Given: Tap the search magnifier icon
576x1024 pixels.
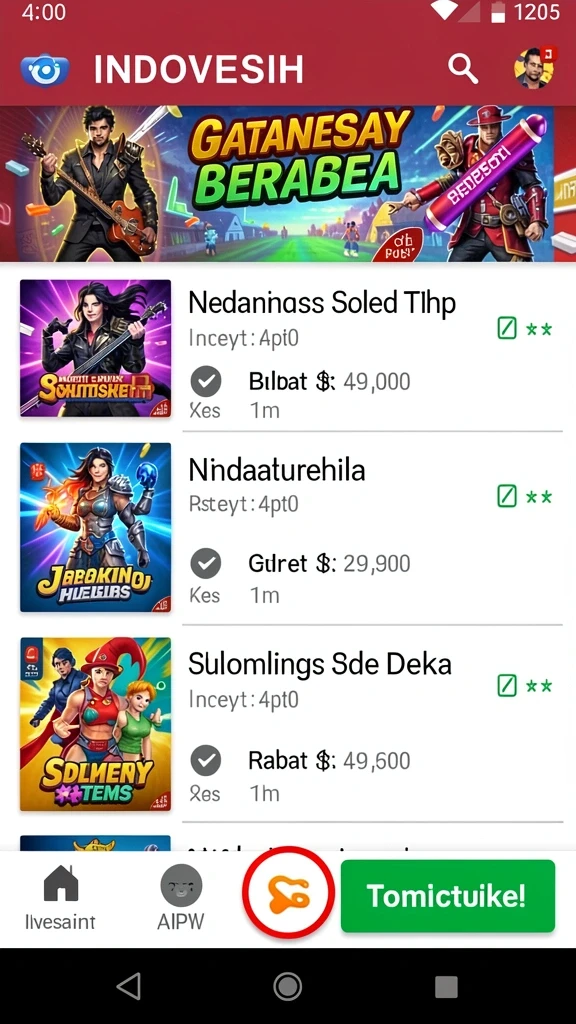Looking at the screenshot, I should pyautogui.click(x=462, y=69).
